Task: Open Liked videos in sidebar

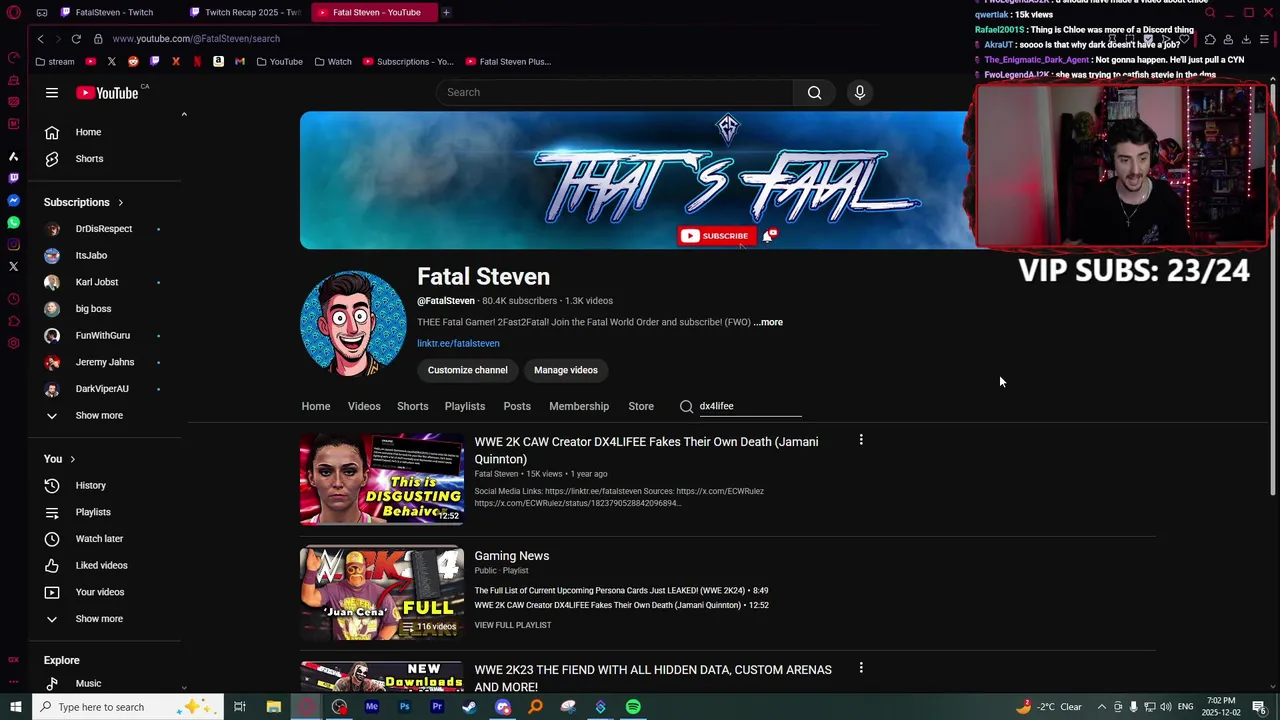Action: [101, 565]
